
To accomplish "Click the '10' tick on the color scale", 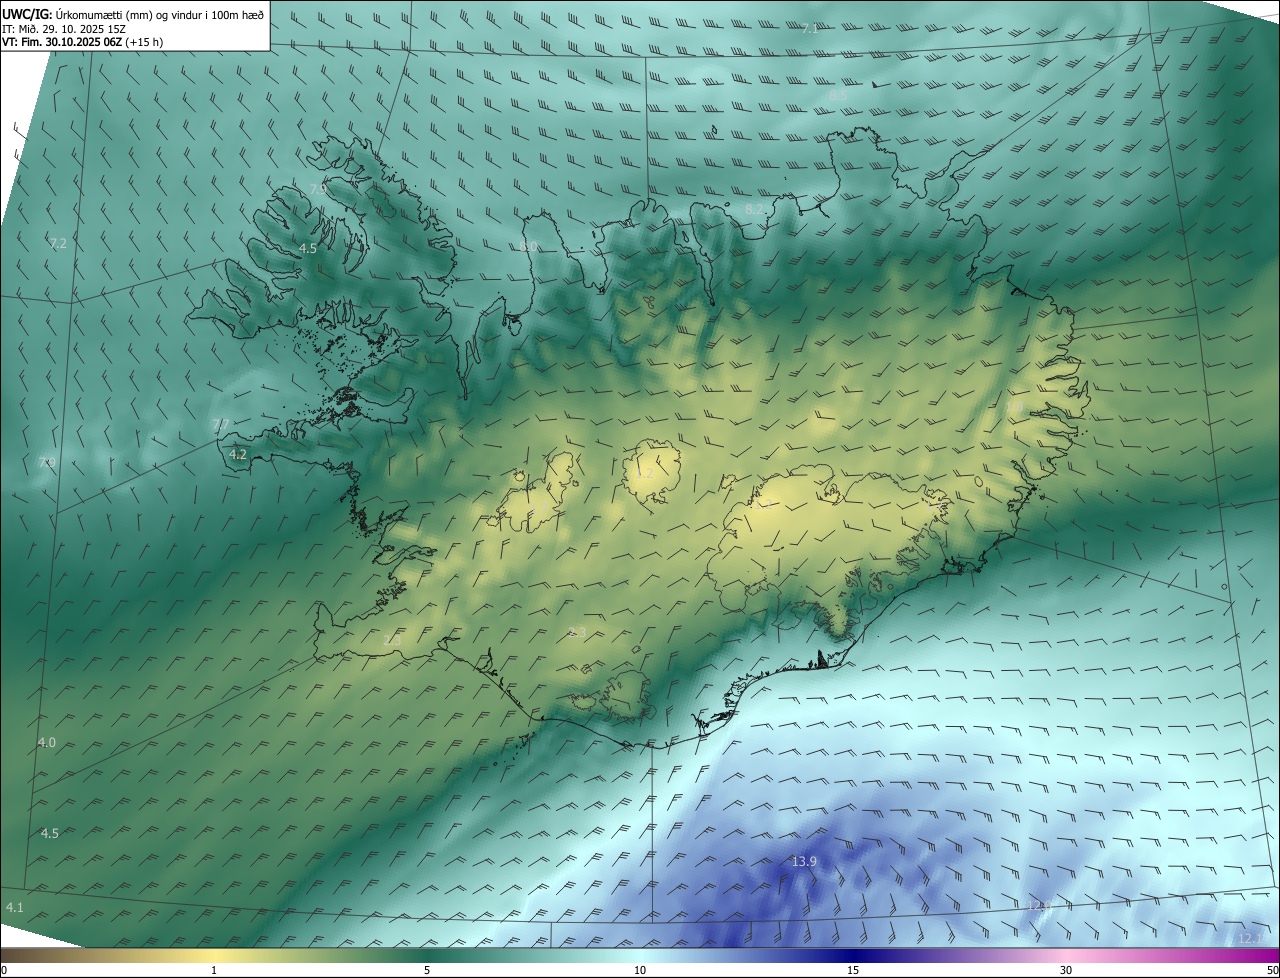I will 640,971.
